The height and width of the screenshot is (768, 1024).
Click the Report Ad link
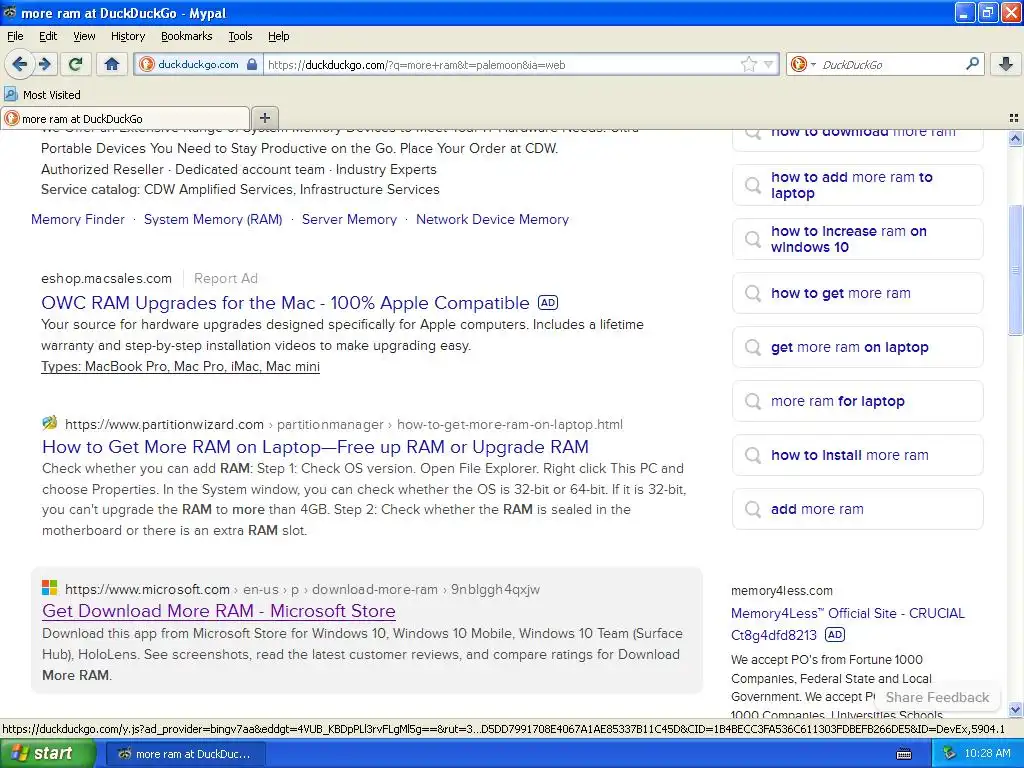pyautogui.click(x=226, y=278)
